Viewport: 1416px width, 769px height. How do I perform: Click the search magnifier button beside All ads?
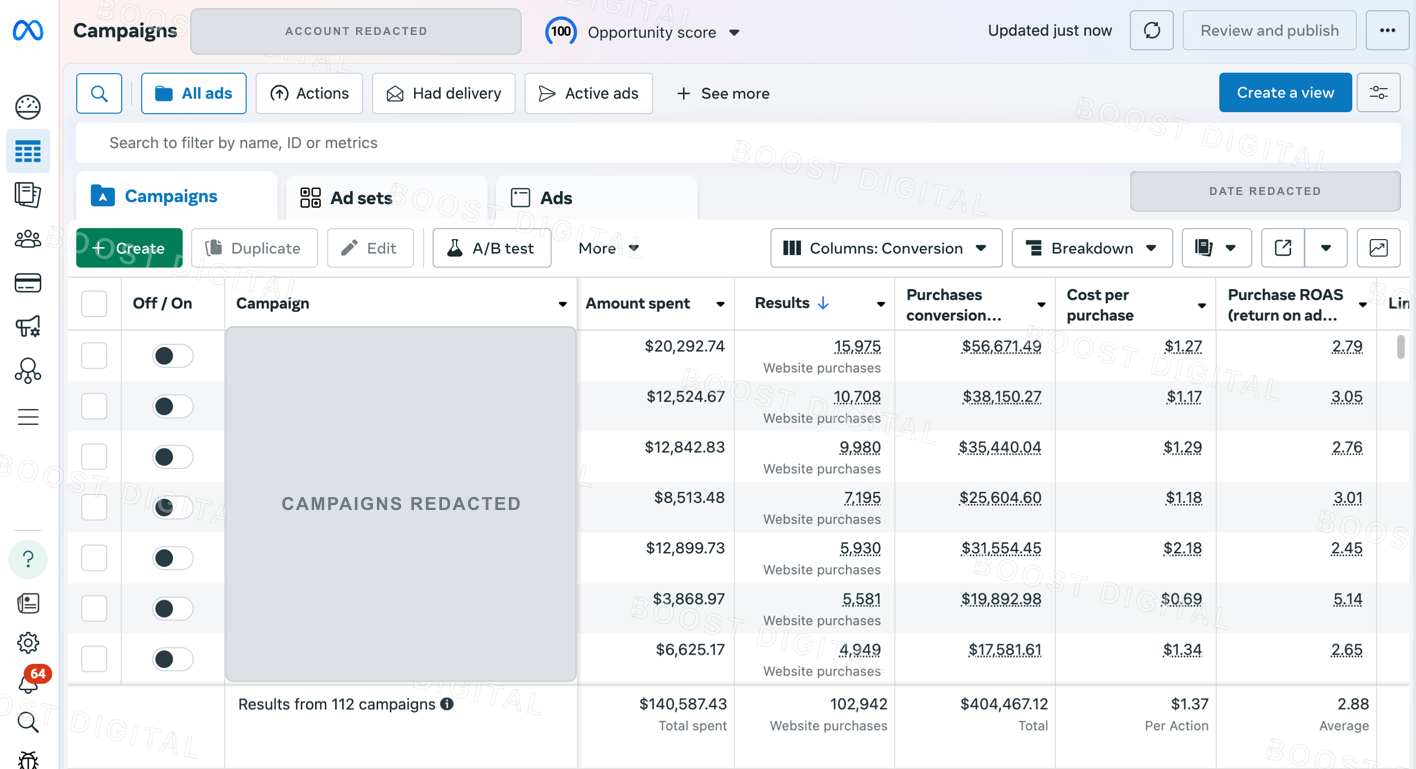(x=99, y=93)
